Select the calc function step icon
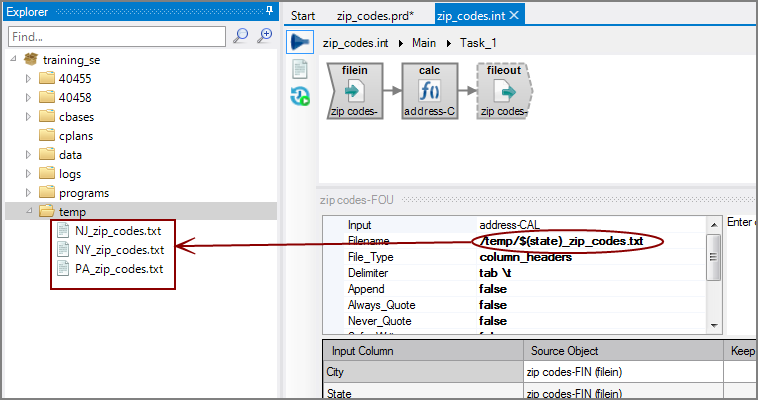758x400 pixels. point(430,91)
